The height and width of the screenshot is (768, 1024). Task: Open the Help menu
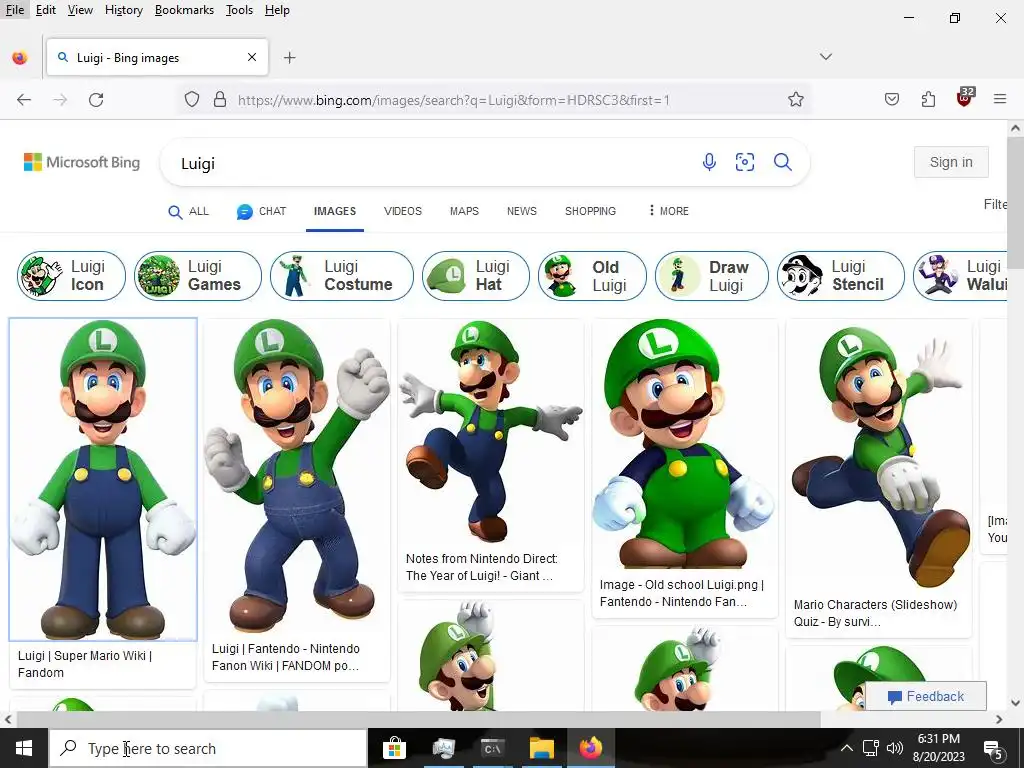[277, 10]
